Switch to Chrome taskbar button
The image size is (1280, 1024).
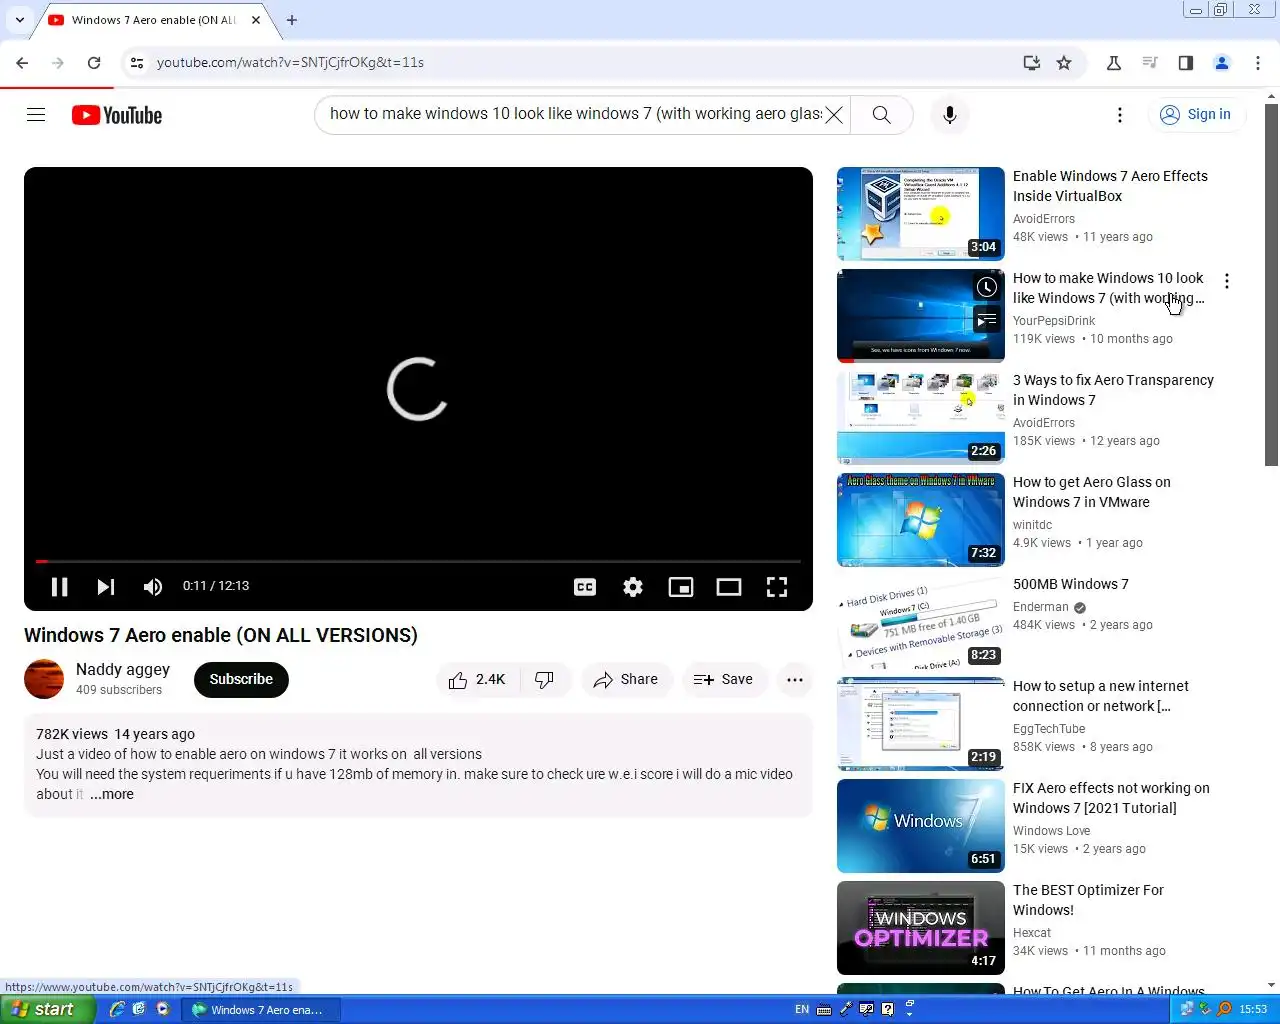(x=260, y=1010)
